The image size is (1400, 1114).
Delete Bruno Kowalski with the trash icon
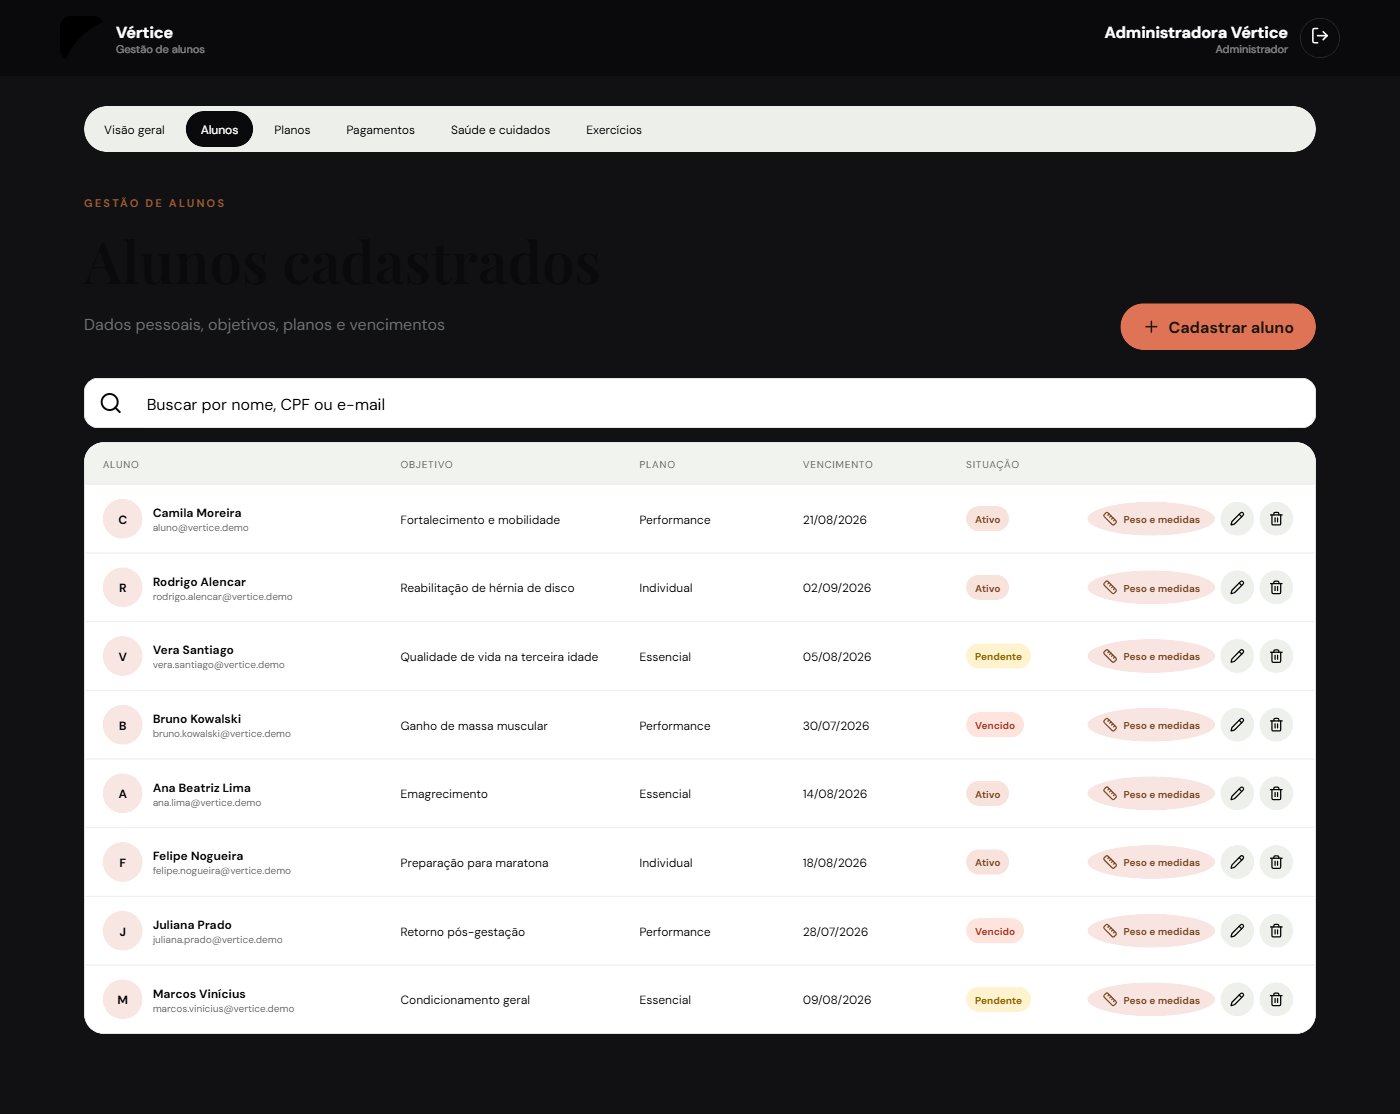click(x=1276, y=725)
